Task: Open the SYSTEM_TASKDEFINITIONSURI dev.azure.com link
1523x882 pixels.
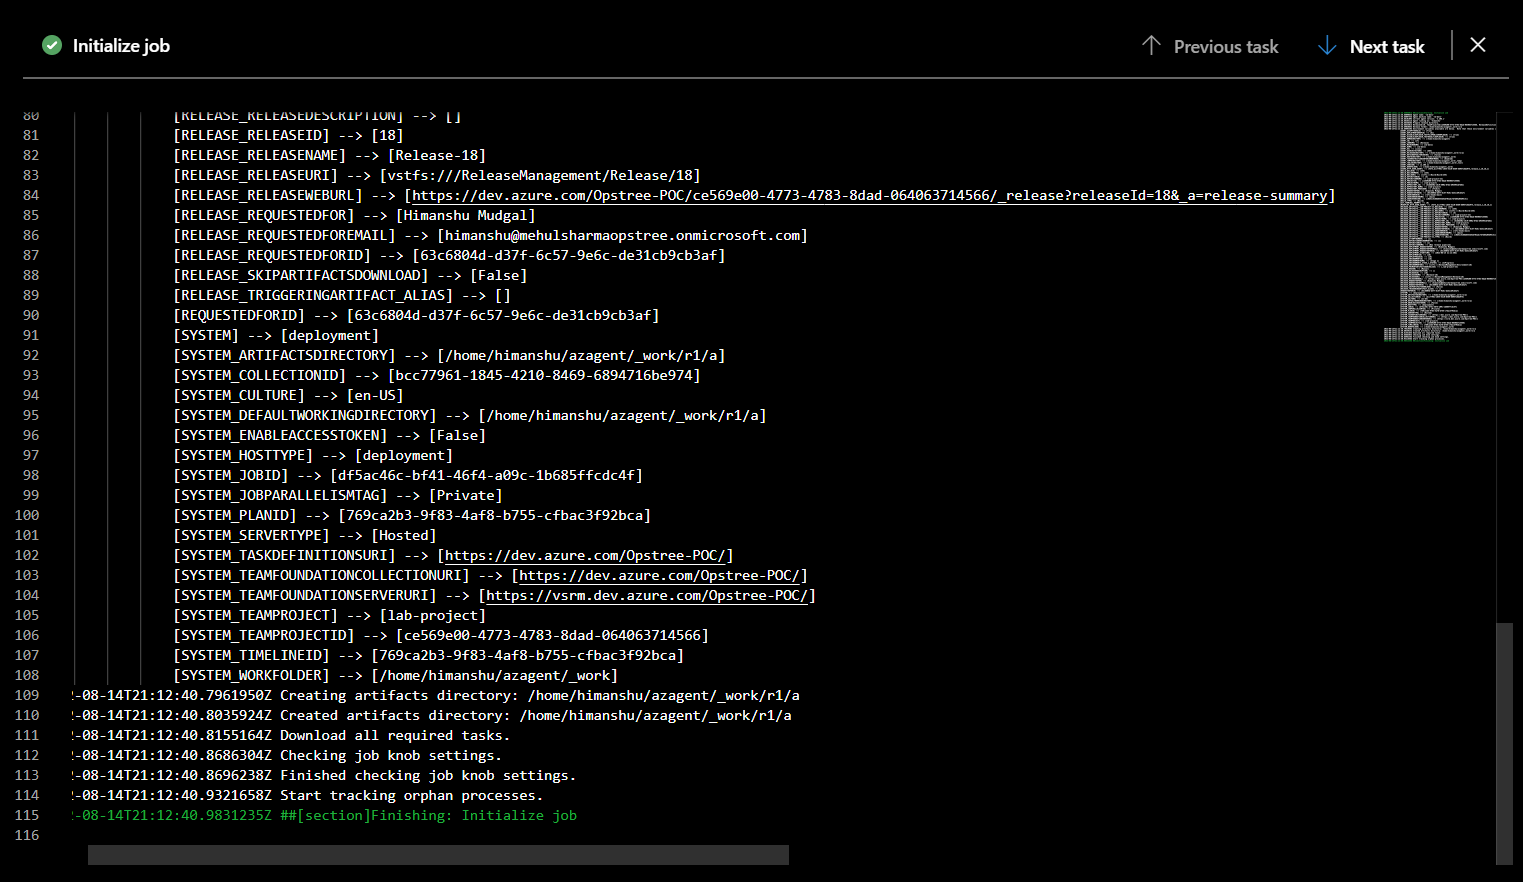Action: [x=585, y=555]
